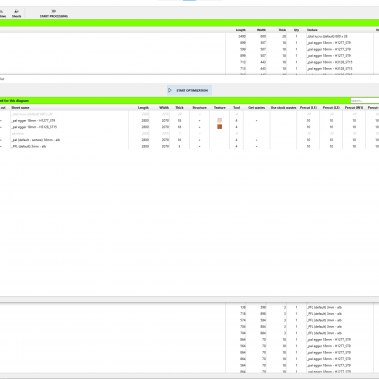Click the Width header in the sheet table
The width and height of the screenshot is (379, 379).
[x=164, y=108]
